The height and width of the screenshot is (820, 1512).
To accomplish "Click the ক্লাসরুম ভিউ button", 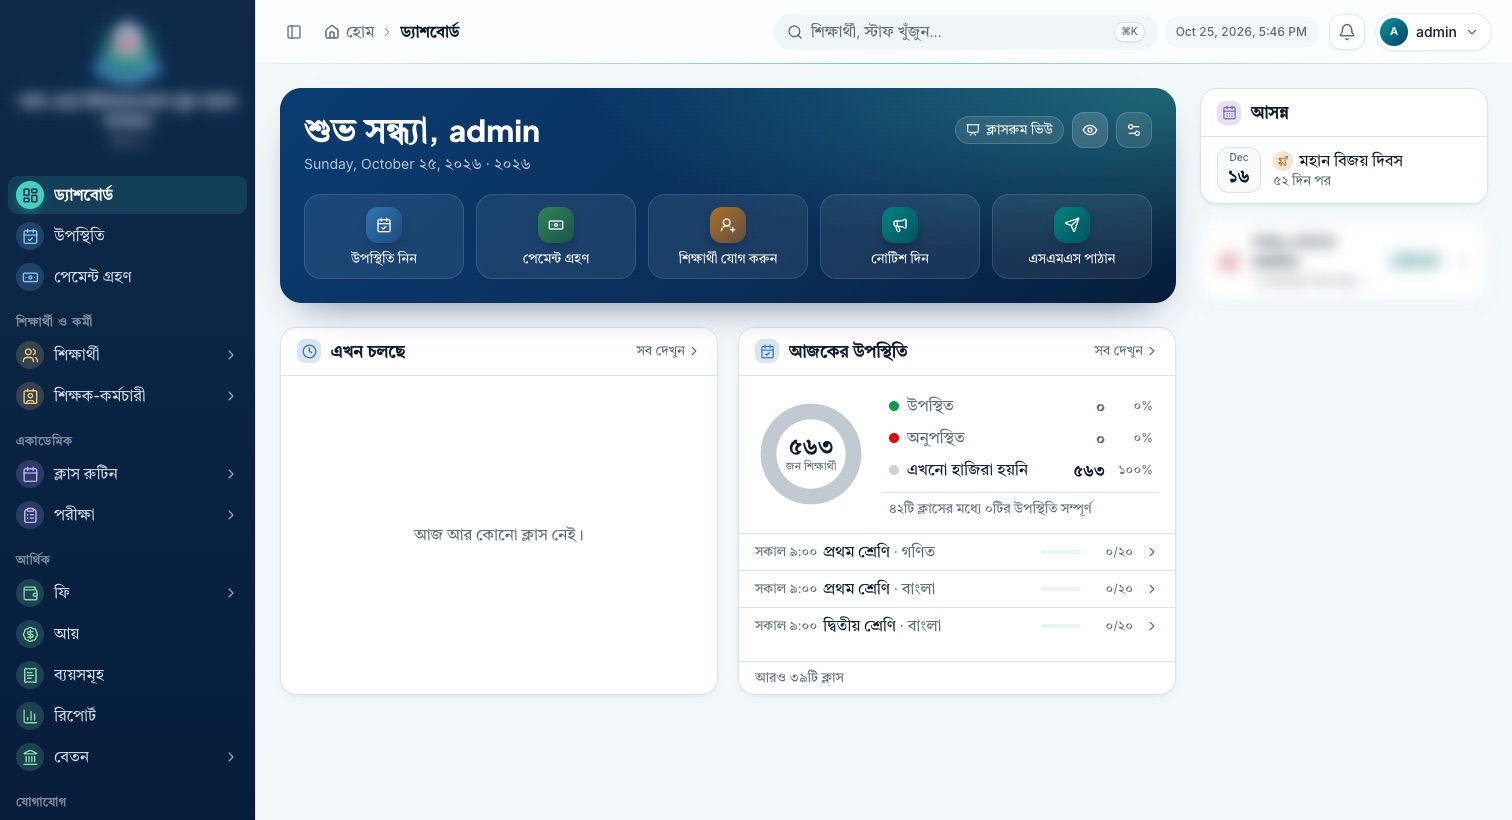I will pyautogui.click(x=1009, y=130).
